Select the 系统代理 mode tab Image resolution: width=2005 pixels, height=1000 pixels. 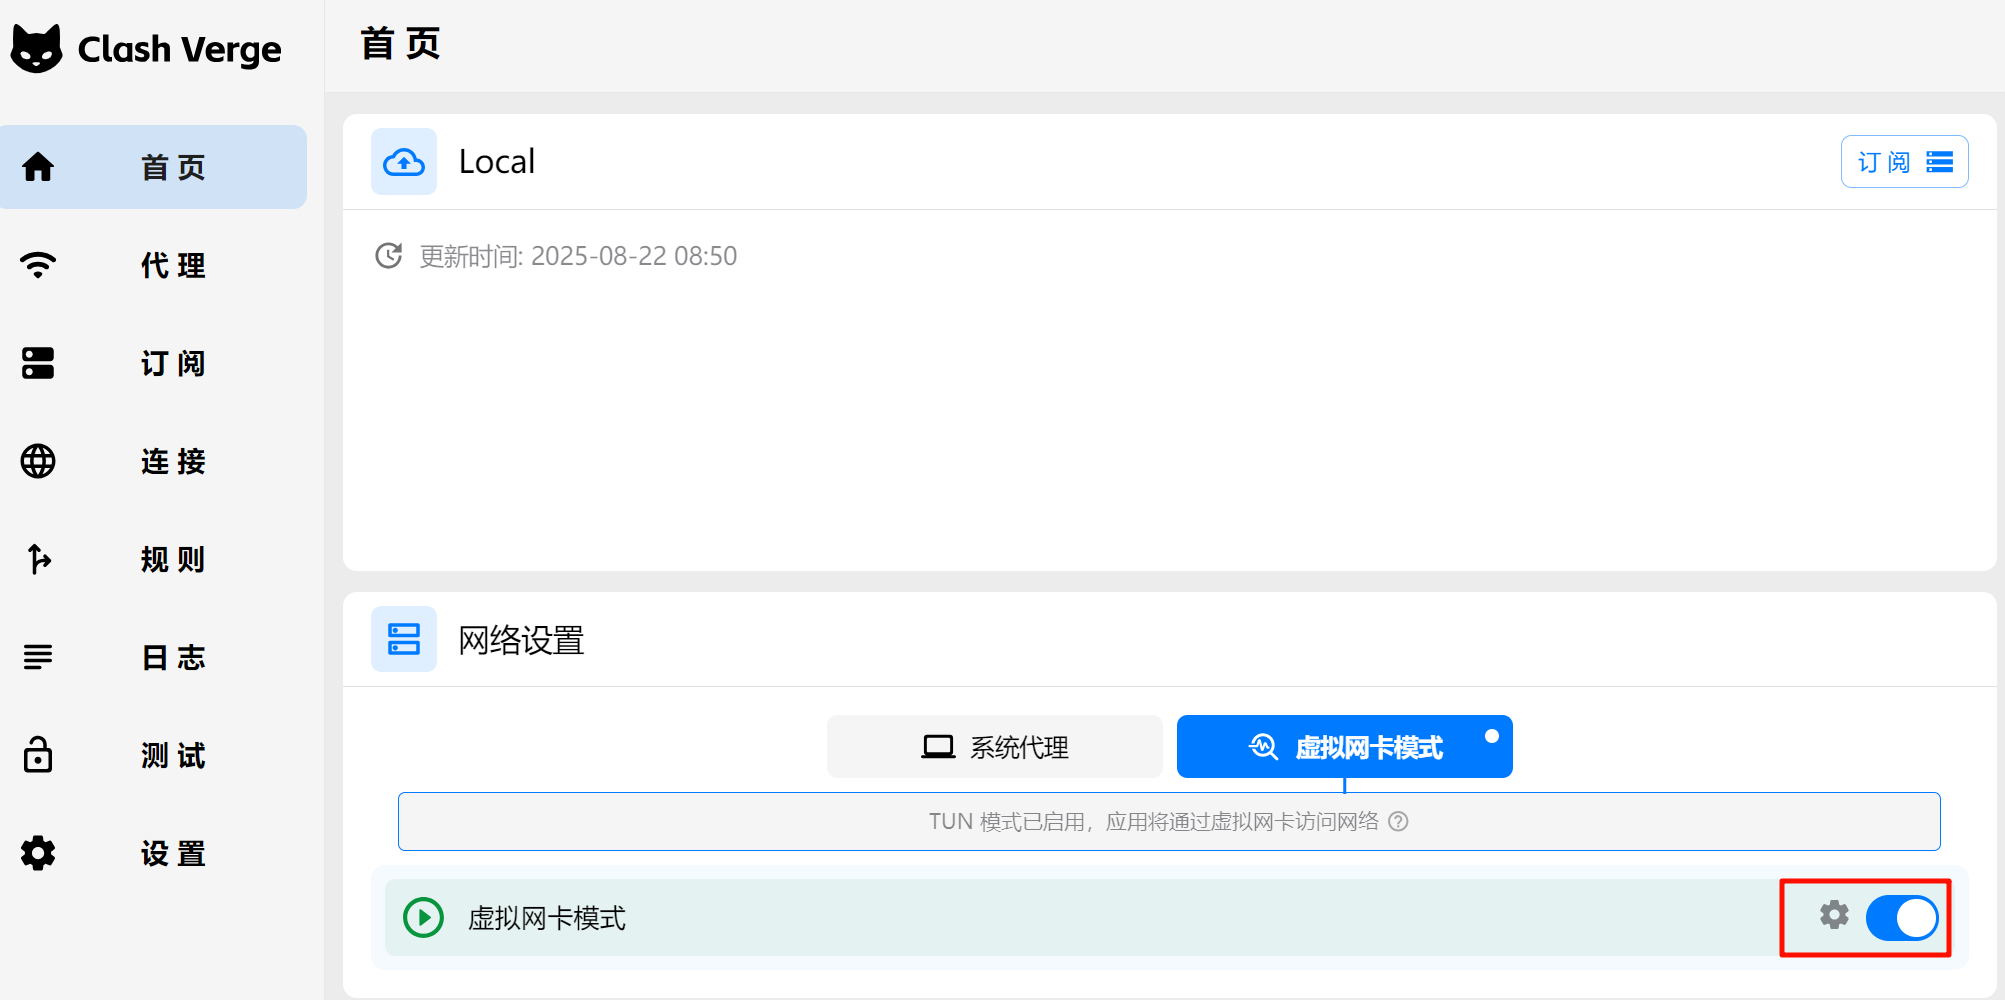(994, 747)
